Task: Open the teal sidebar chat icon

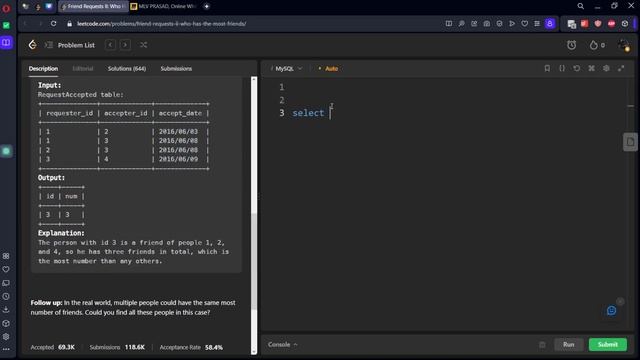Action: (x=6, y=151)
